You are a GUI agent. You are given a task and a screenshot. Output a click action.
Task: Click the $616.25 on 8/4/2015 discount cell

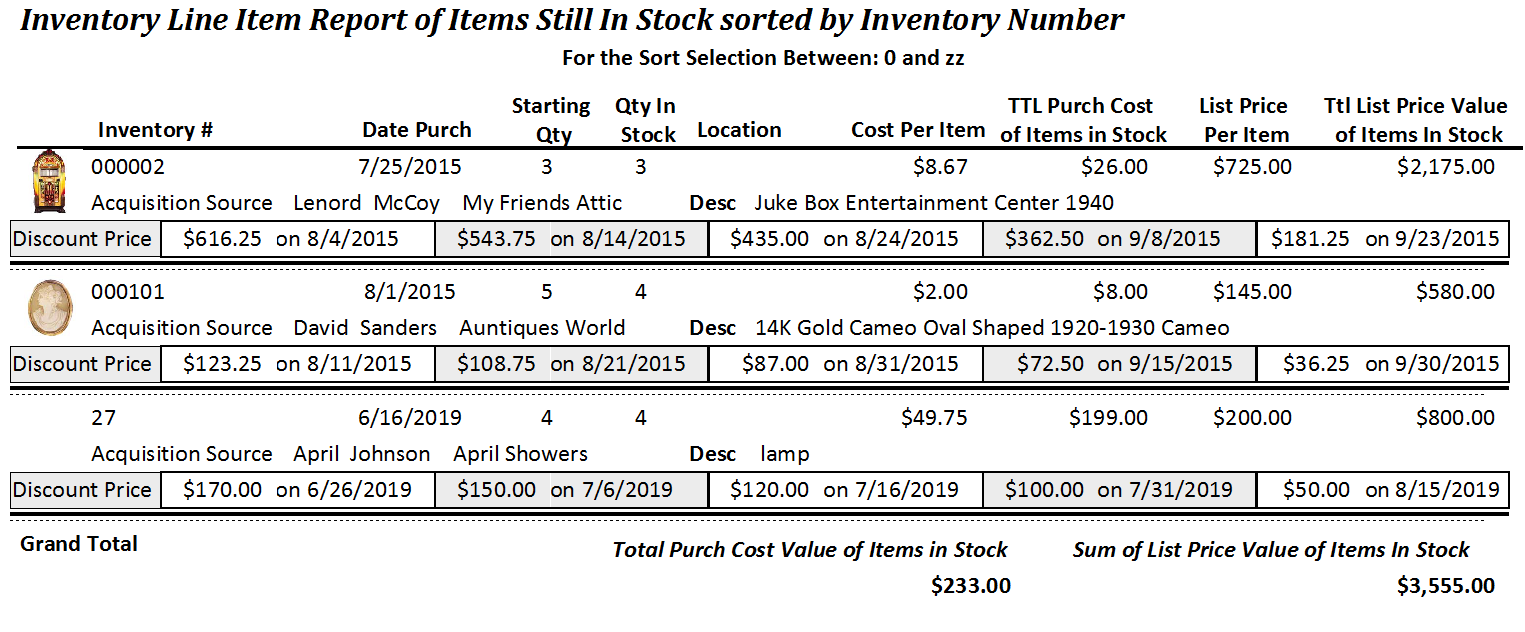click(297, 239)
